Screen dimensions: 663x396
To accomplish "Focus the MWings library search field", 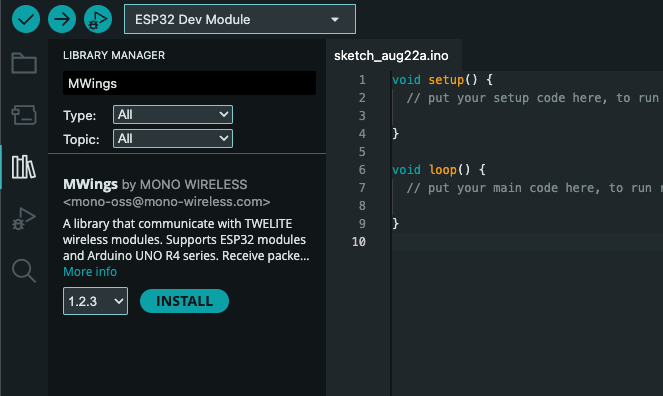I will click(x=189, y=83).
